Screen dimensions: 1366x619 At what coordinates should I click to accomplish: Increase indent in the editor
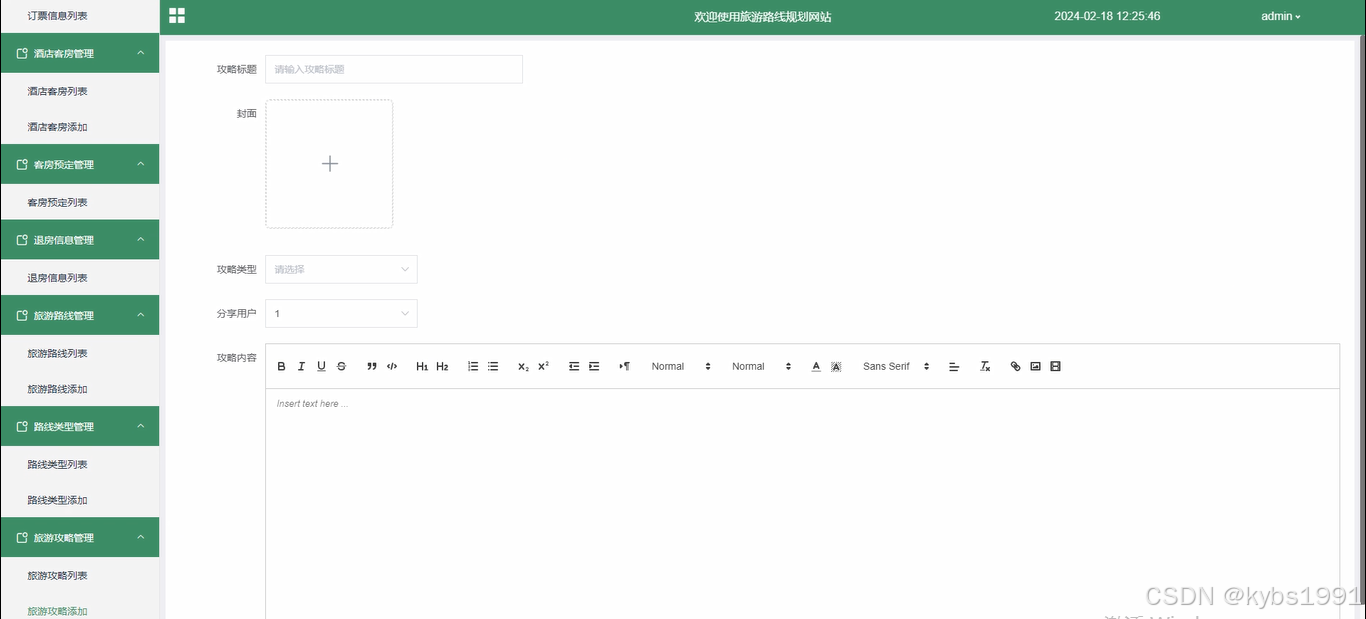[x=594, y=366]
